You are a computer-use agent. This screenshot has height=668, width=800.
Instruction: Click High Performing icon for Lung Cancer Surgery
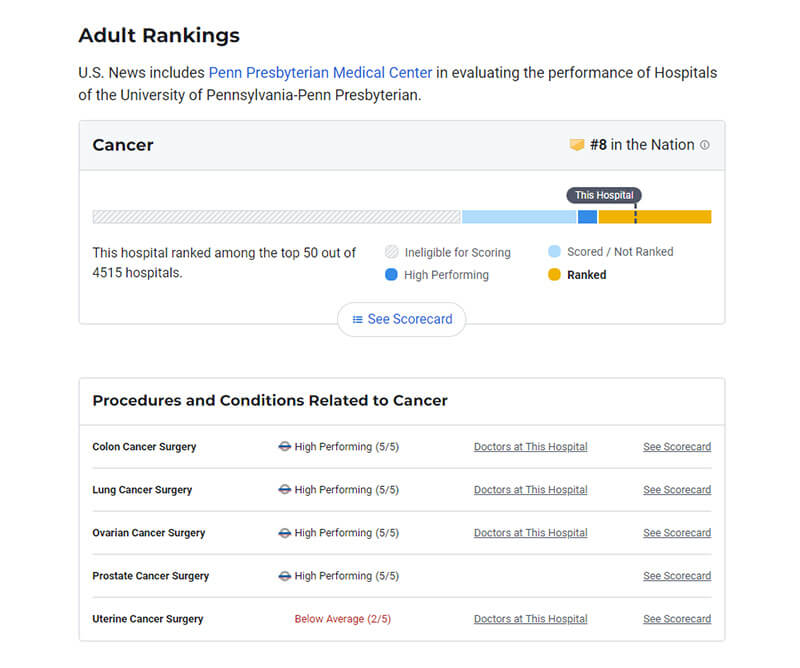[x=285, y=489]
